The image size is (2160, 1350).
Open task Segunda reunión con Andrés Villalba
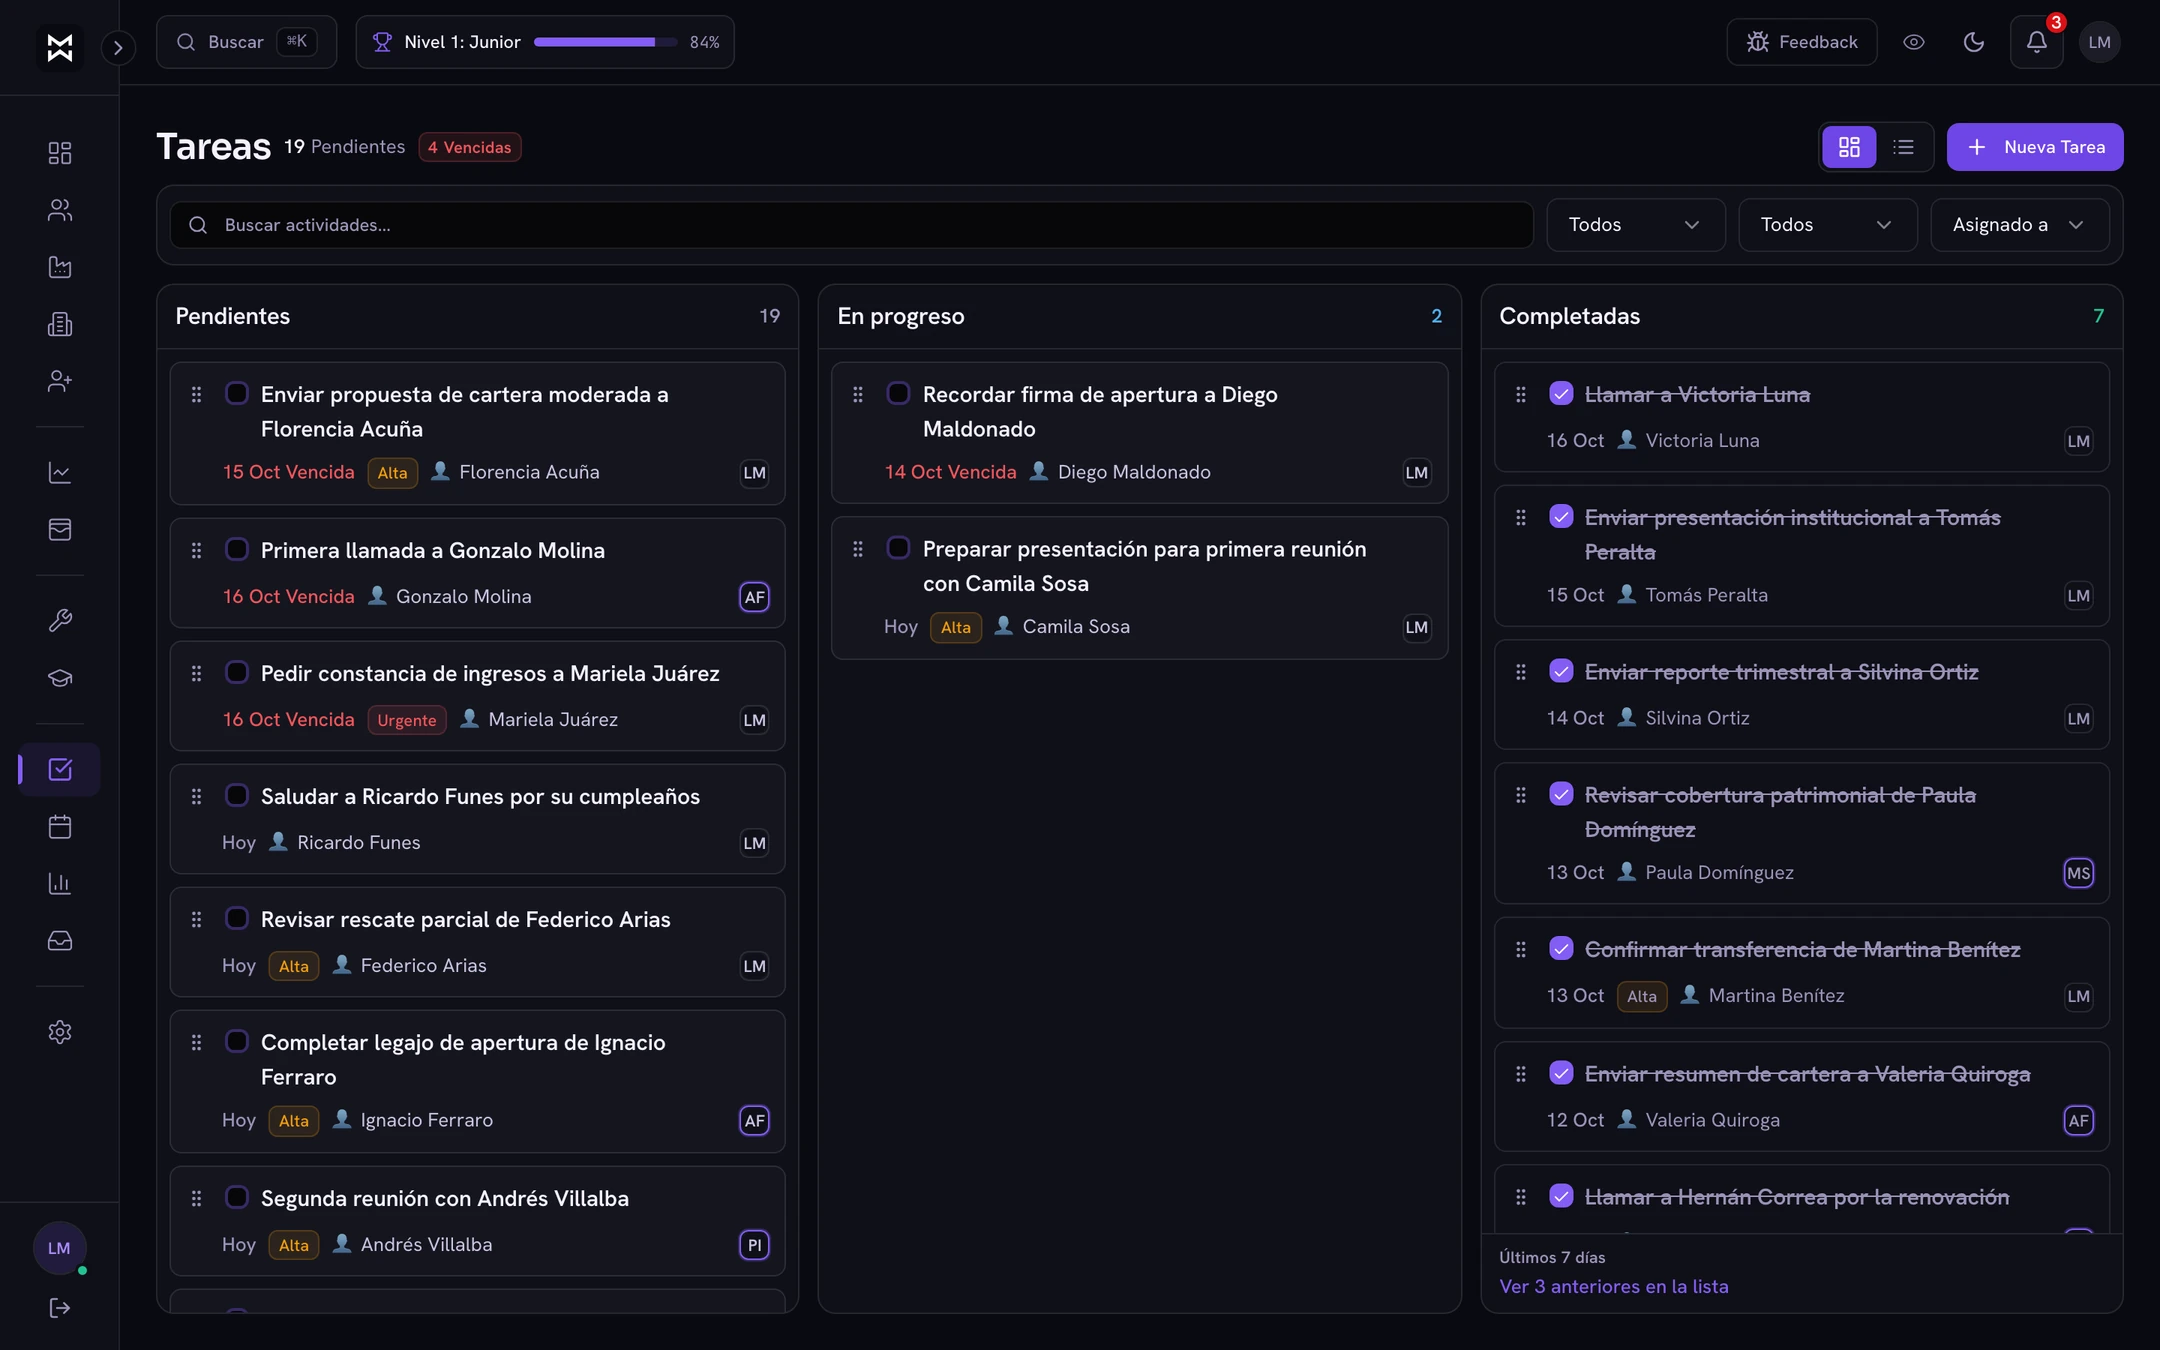pyautogui.click(x=445, y=1198)
